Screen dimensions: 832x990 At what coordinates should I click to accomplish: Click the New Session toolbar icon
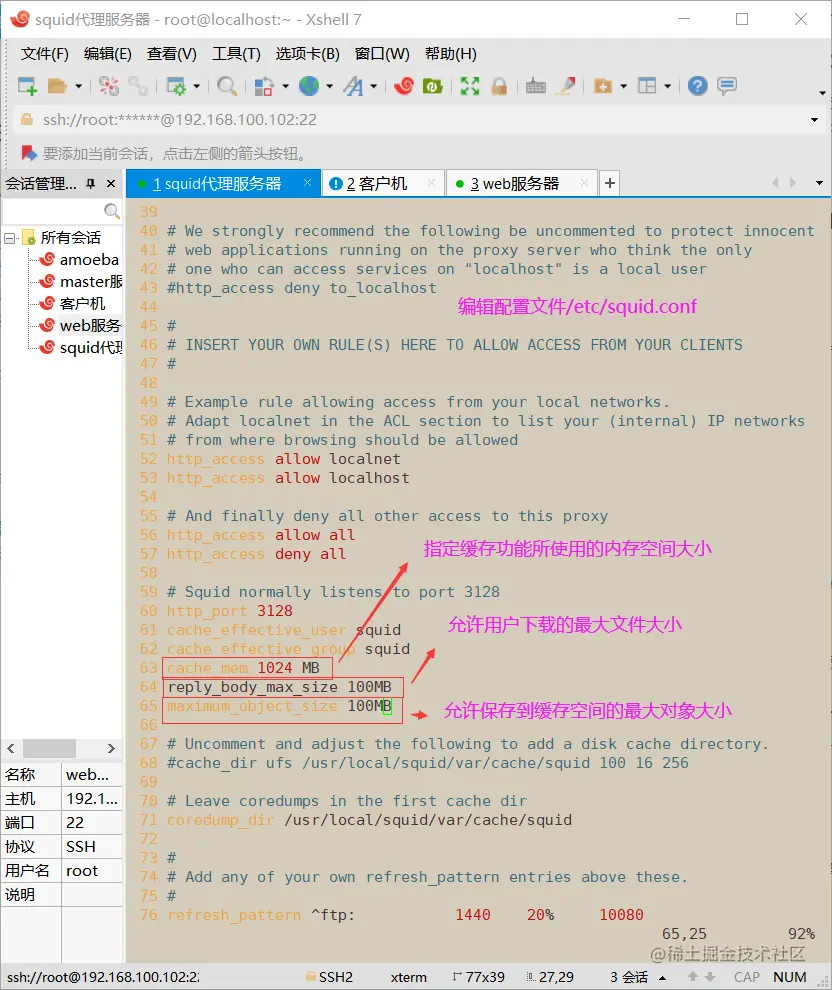pyautogui.click(x=27, y=86)
